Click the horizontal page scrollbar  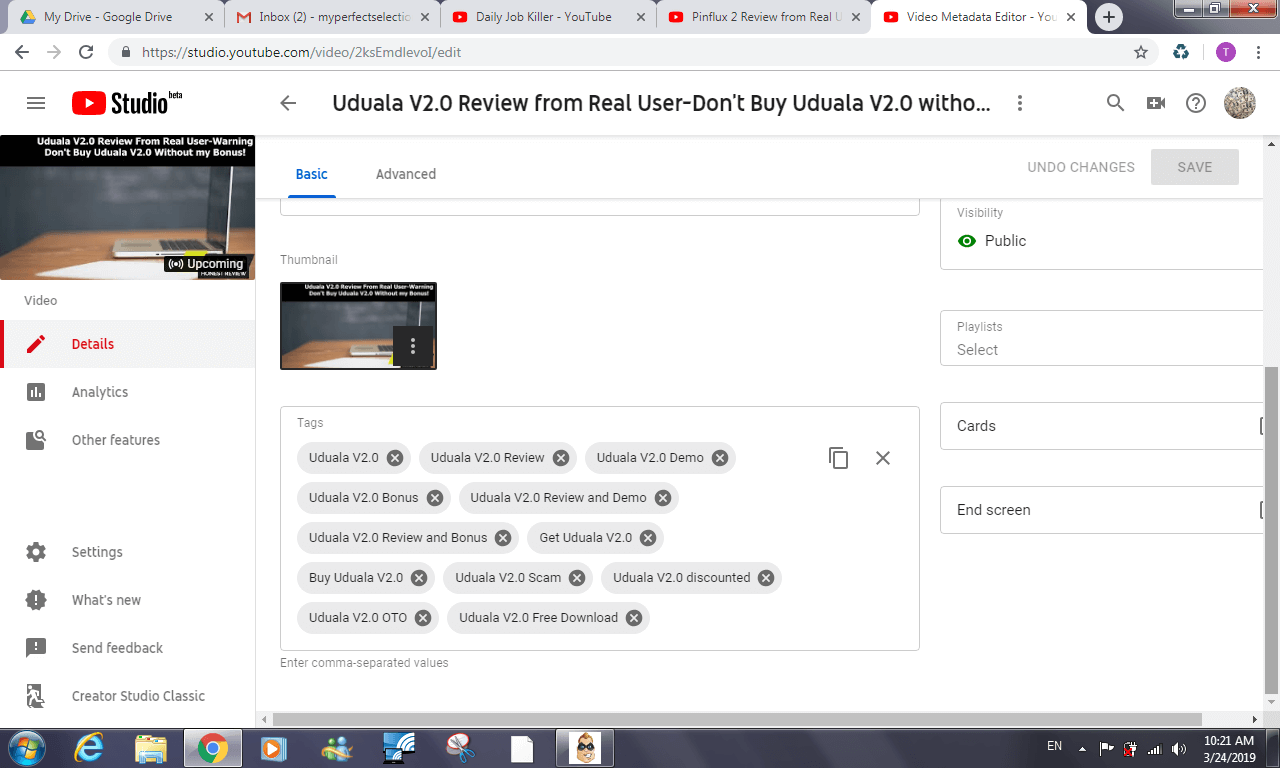[737, 719]
